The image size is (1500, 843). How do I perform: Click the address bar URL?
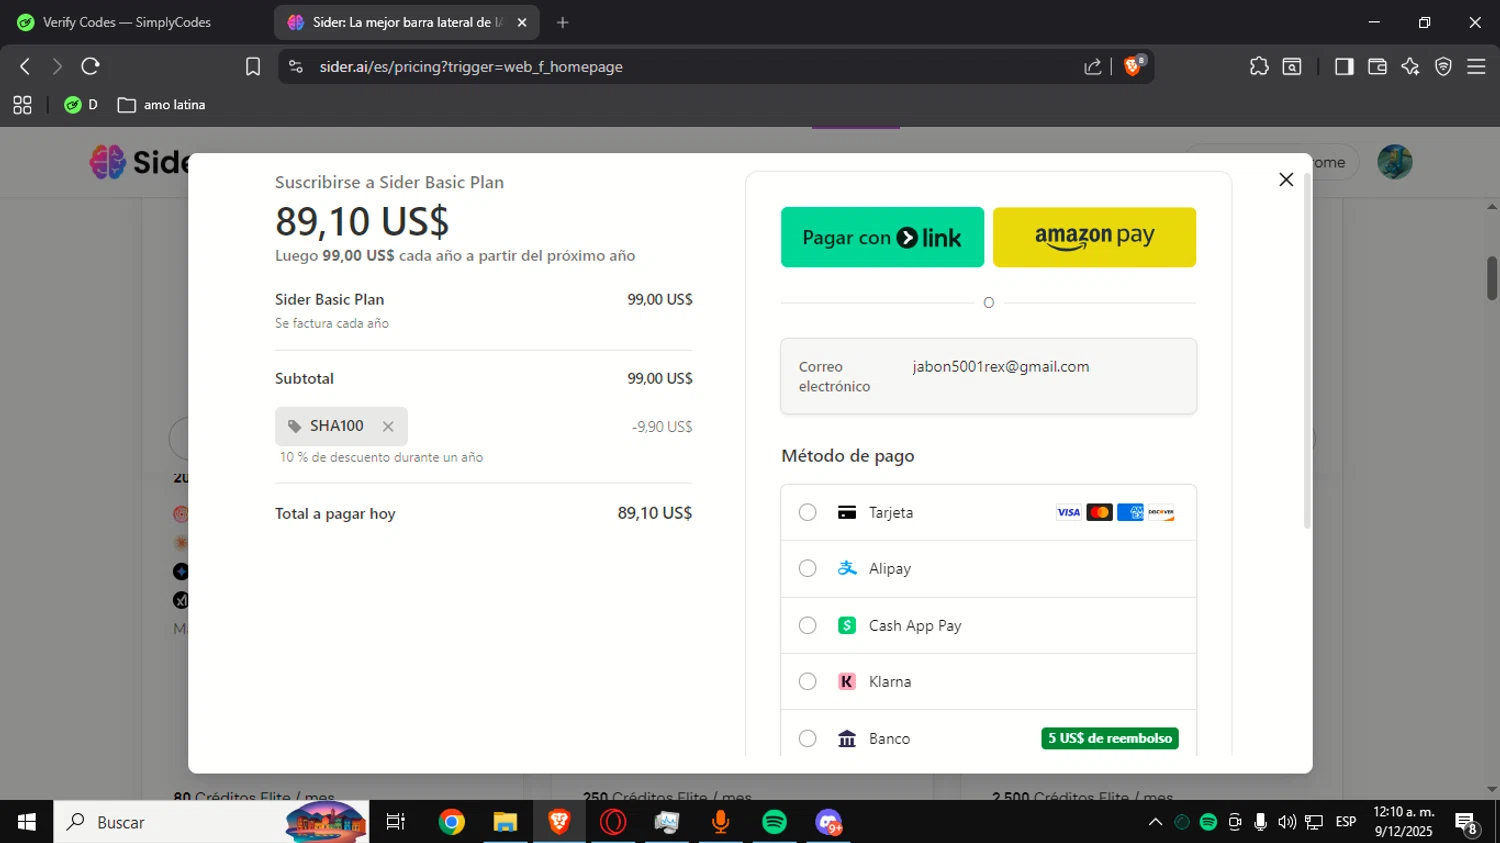point(471,66)
